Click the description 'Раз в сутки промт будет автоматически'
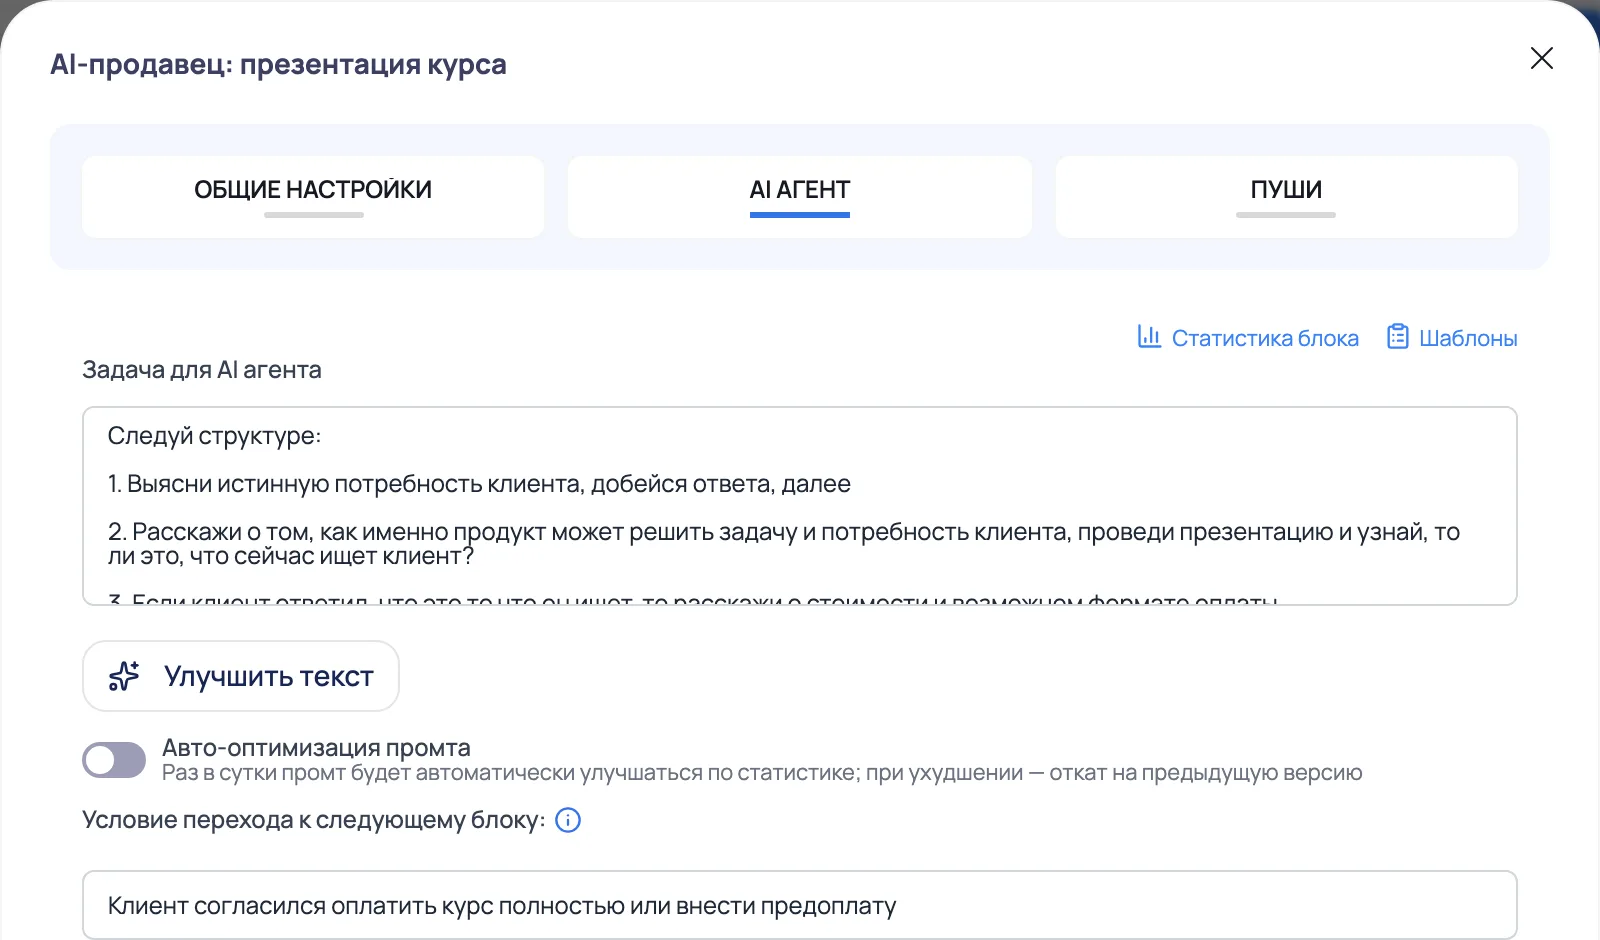1600x940 pixels. click(762, 773)
